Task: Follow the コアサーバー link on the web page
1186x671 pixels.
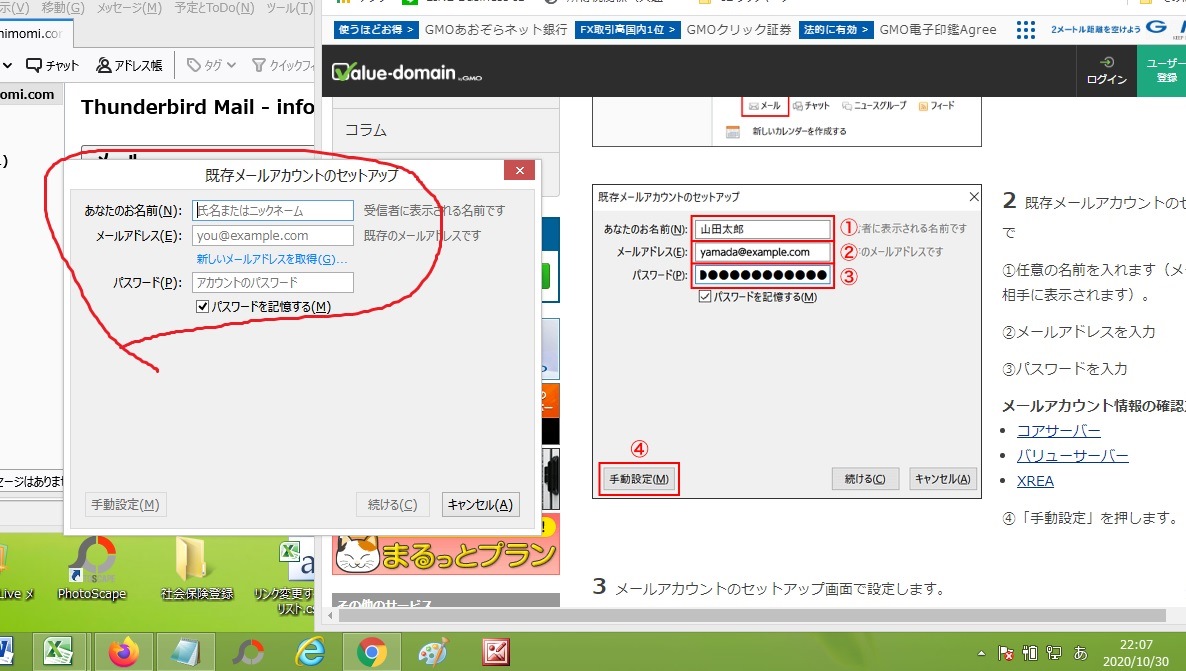Action: tap(1058, 431)
